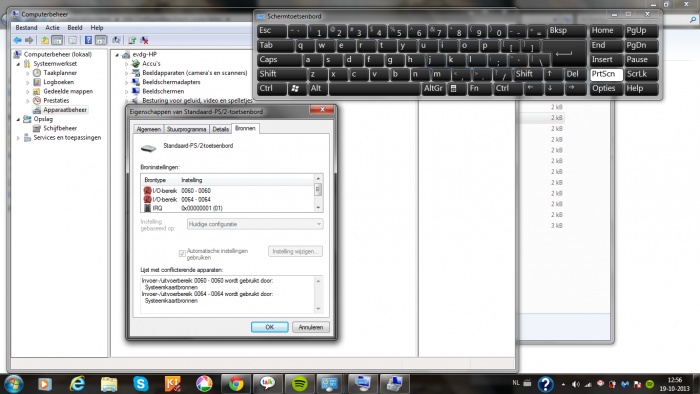
Task: Expand Services en toepassingen node
Action: click(x=18, y=138)
